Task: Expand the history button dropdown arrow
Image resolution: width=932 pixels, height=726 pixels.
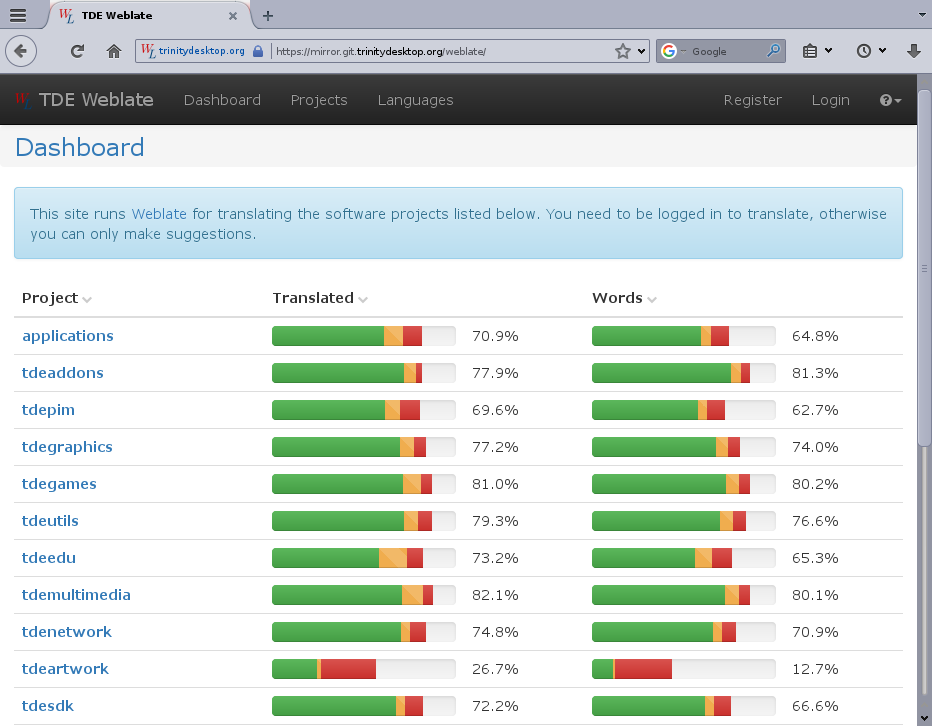Action: click(x=882, y=51)
